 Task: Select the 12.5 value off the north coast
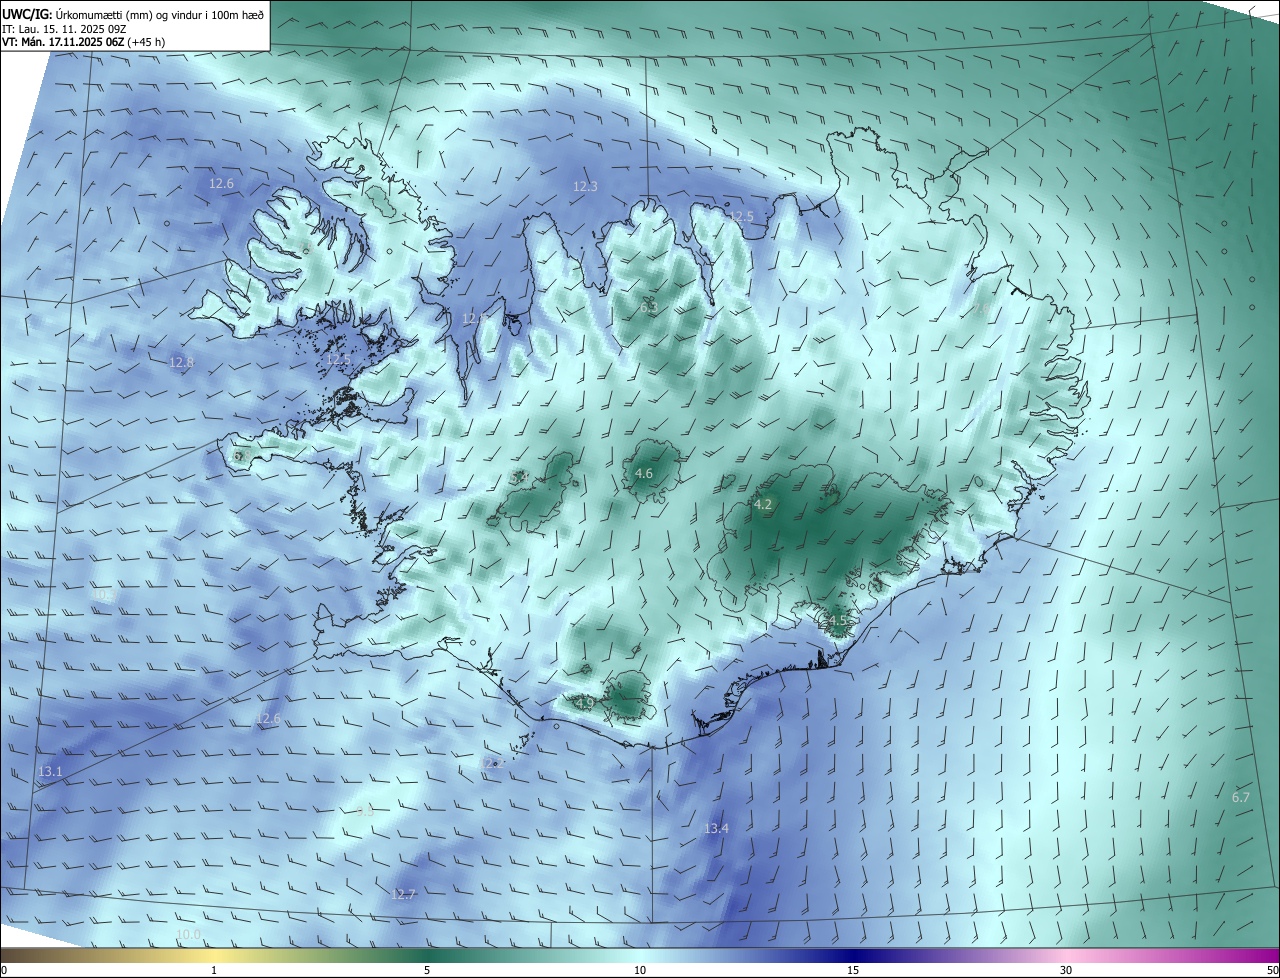pyautogui.click(x=741, y=217)
